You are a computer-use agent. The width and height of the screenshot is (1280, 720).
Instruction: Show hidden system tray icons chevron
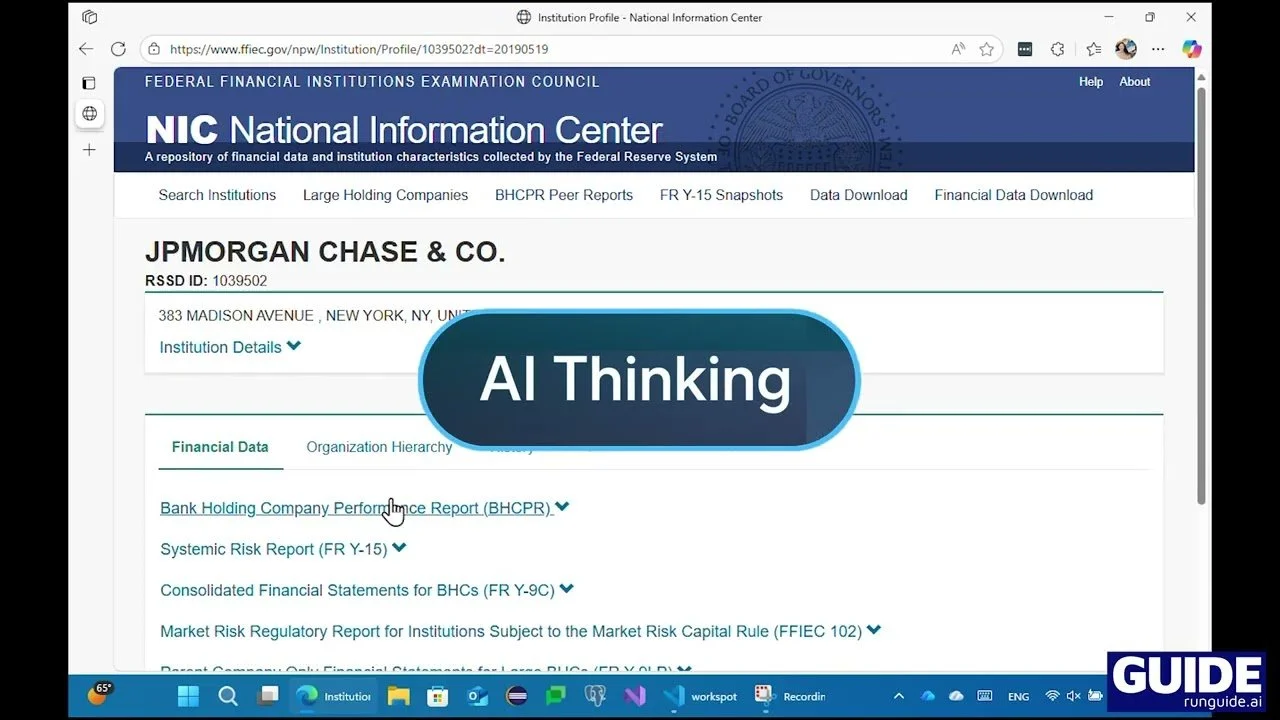898,696
